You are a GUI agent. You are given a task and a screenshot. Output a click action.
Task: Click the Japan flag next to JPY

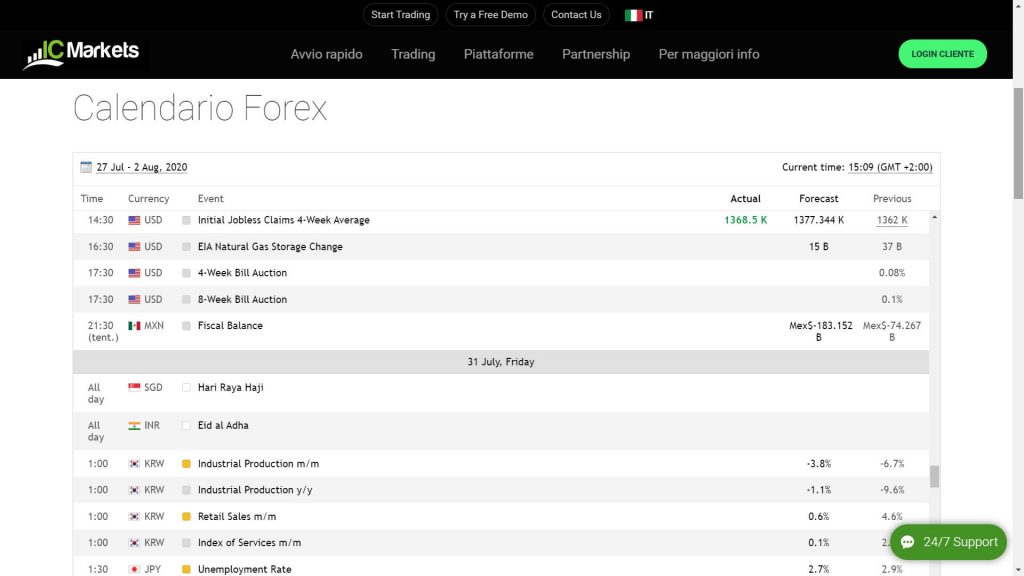coord(134,570)
